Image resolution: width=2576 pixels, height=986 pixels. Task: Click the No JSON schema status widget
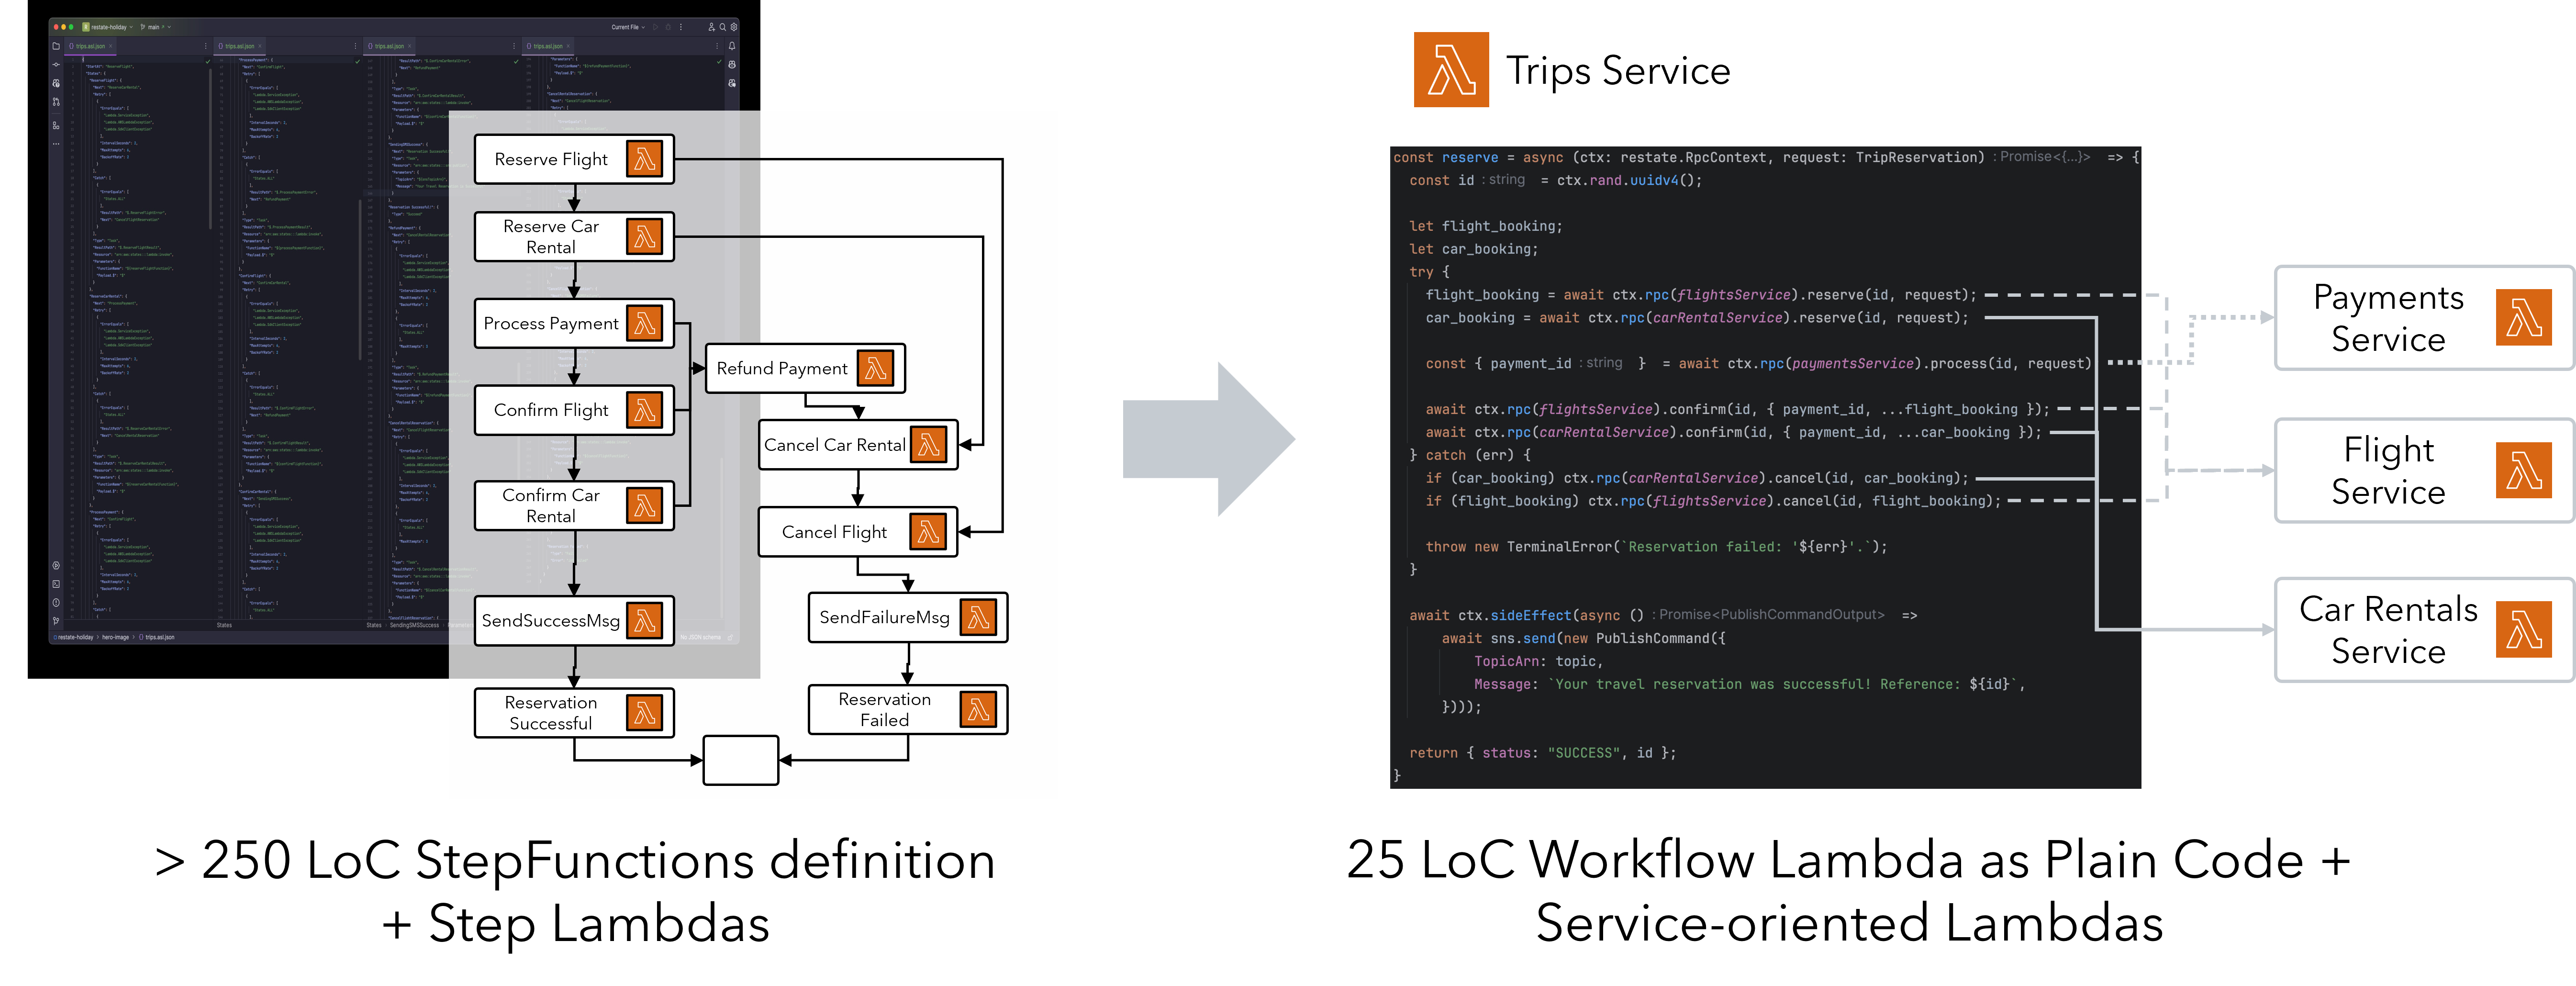[x=701, y=637]
